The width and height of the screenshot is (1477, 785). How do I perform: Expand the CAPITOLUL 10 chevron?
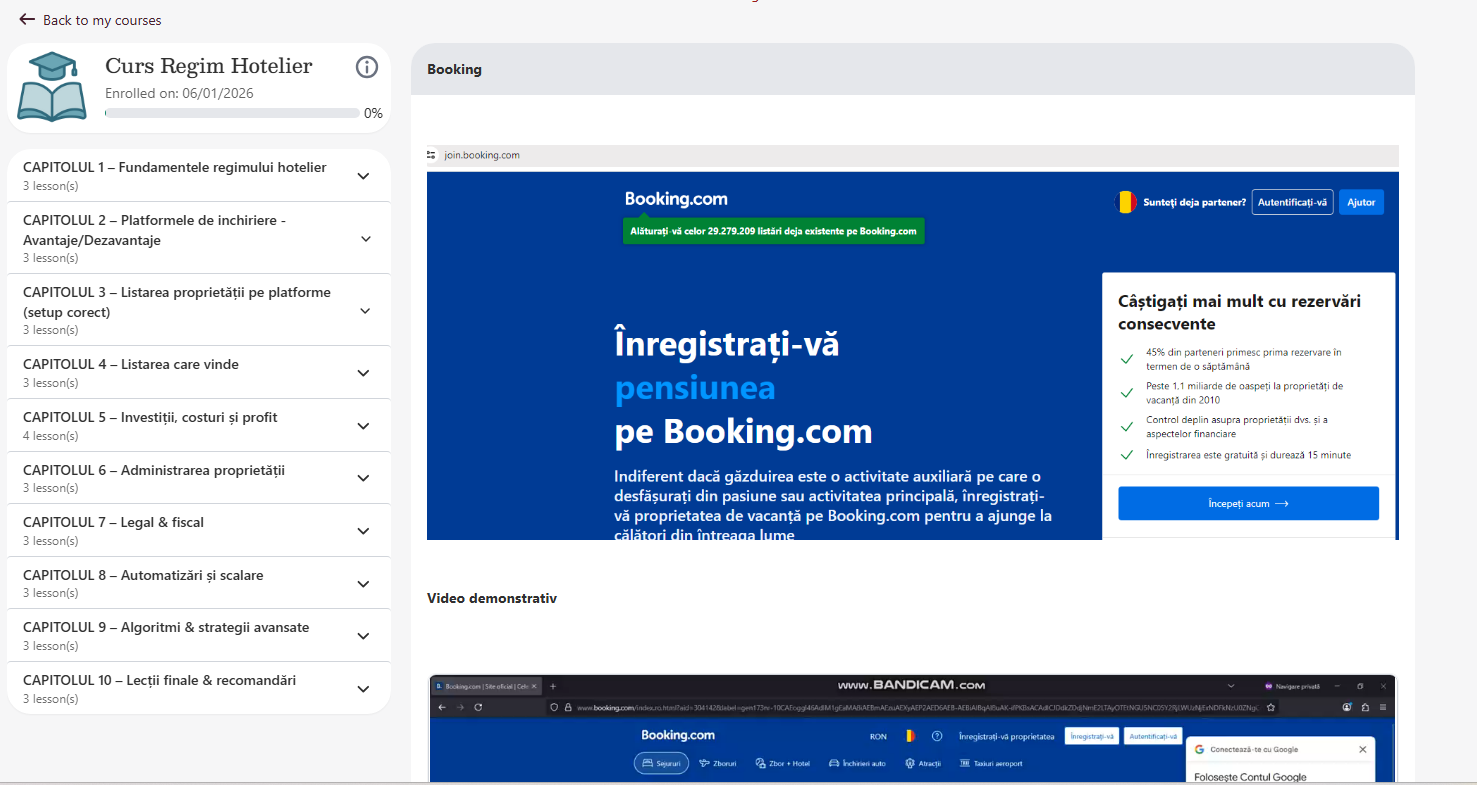point(363,689)
